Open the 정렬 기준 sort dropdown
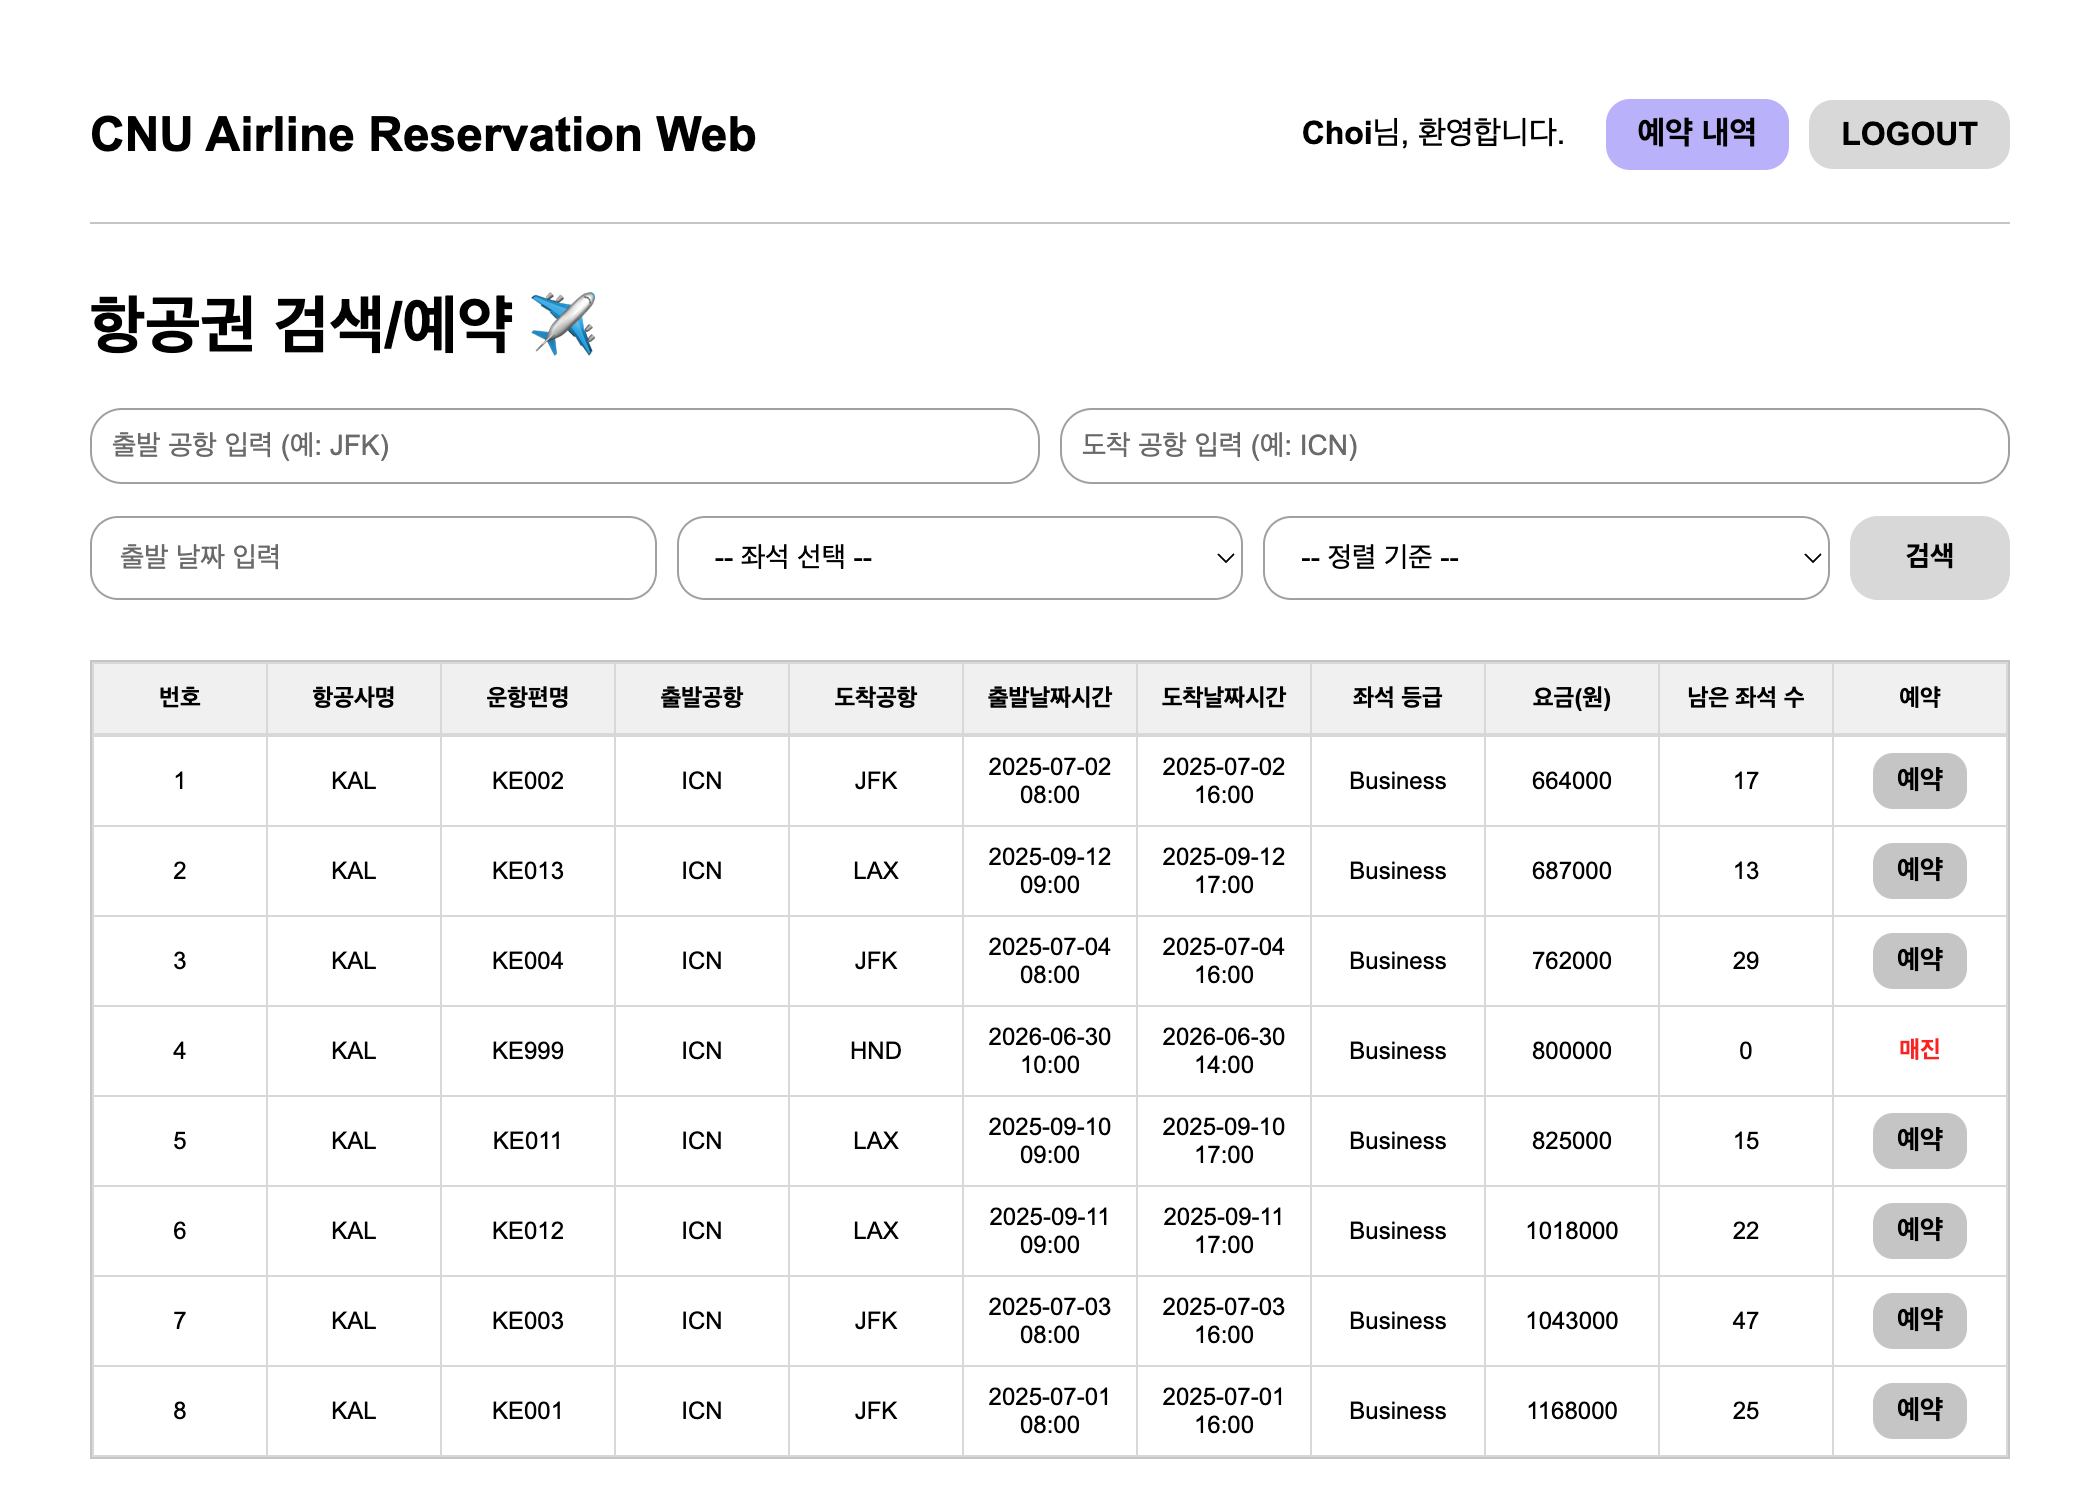The width and height of the screenshot is (2096, 1505). tap(1546, 557)
